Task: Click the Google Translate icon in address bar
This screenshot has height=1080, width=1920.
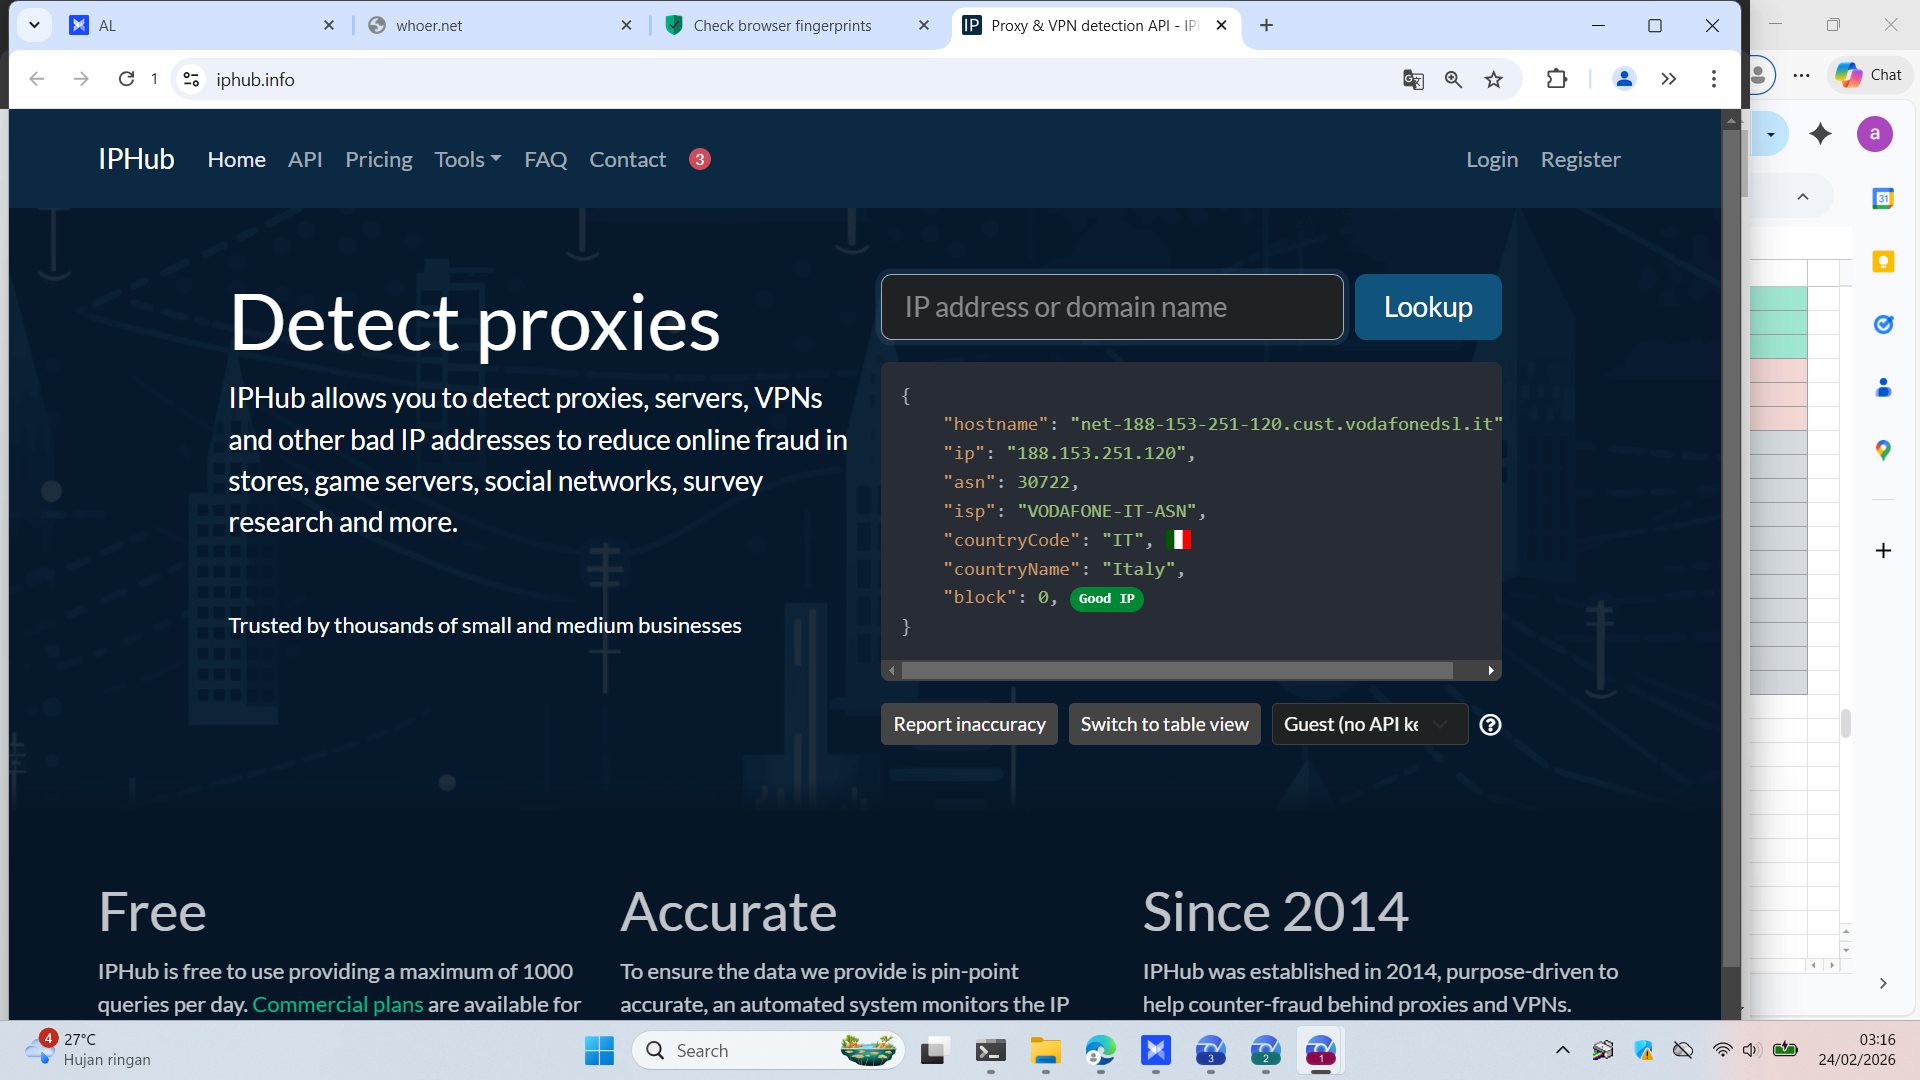Action: [1412, 79]
